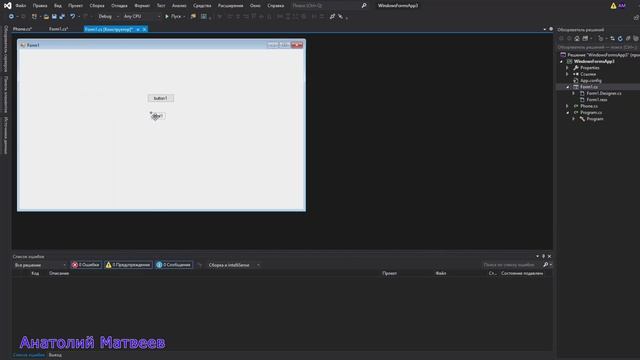The width and height of the screenshot is (640, 360).
Task: Toggle the 0 Ошибки errors filter
Action: (x=86, y=265)
